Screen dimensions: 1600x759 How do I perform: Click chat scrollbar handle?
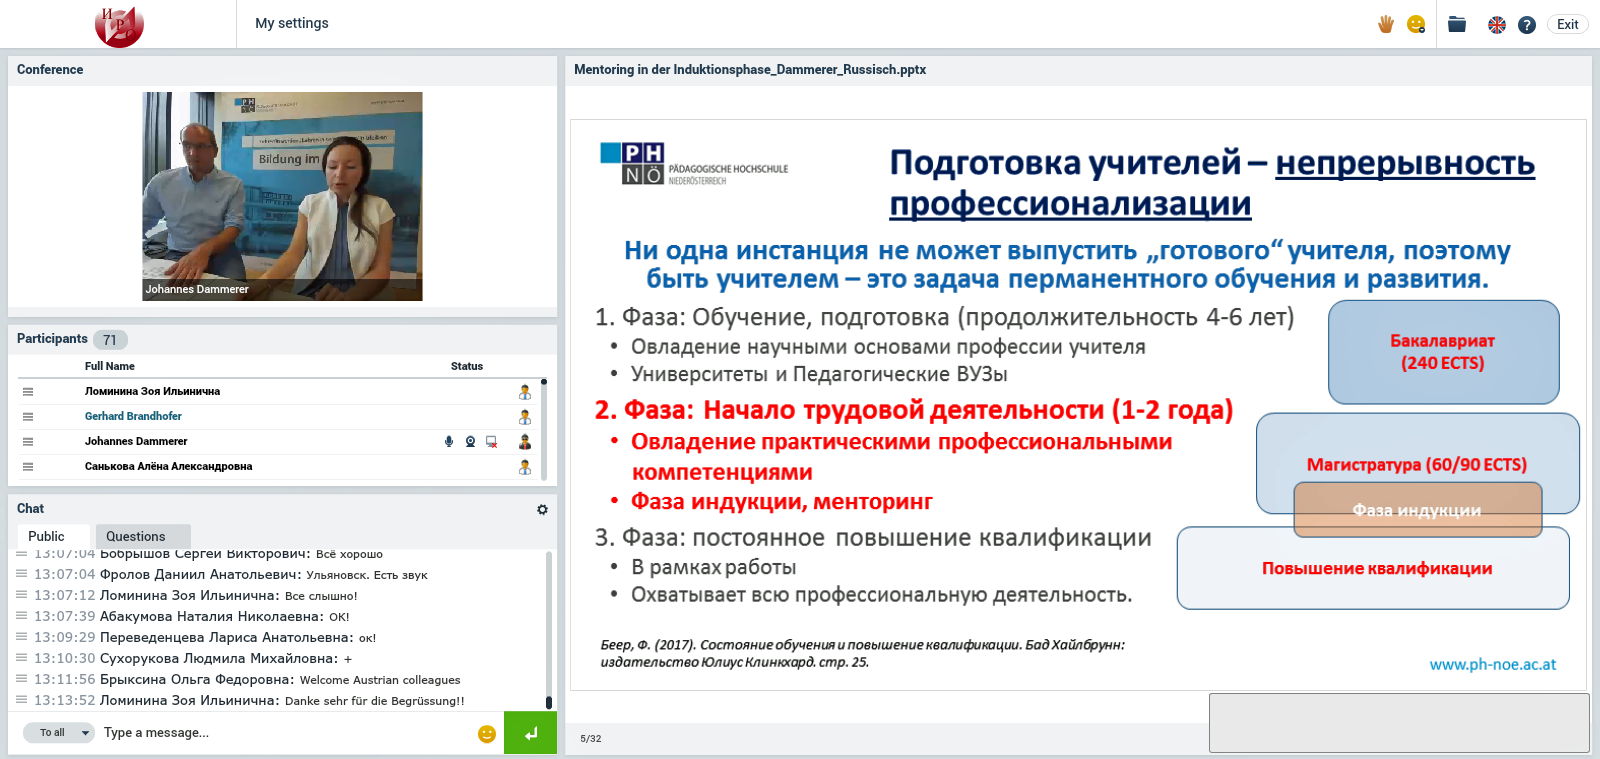point(548,703)
